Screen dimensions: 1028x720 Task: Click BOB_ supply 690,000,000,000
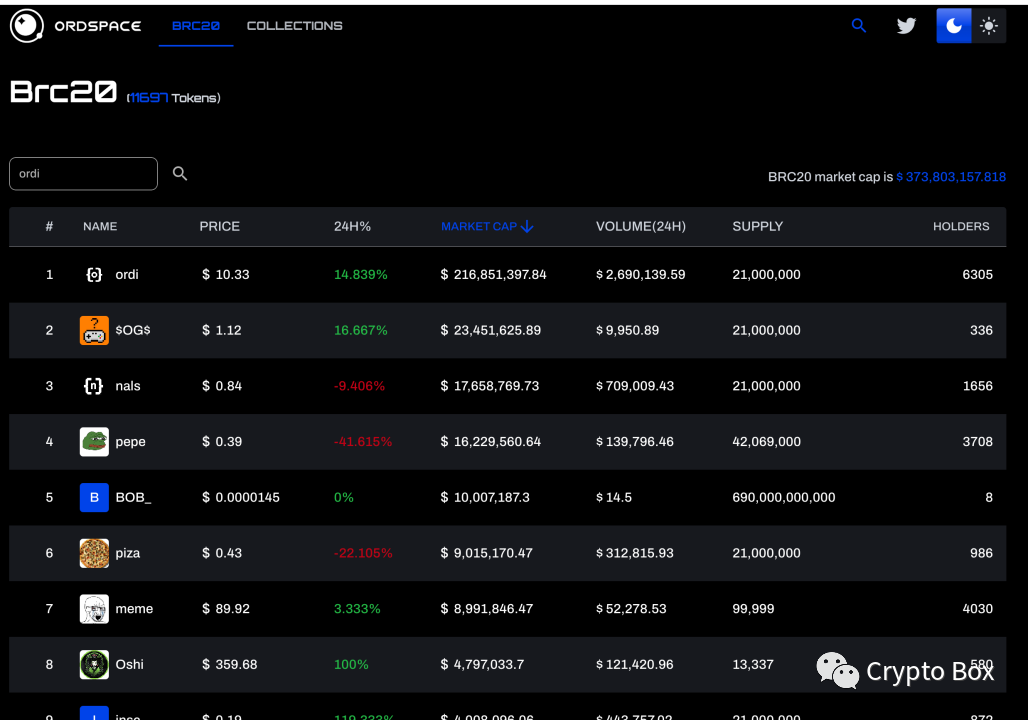pos(784,498)
